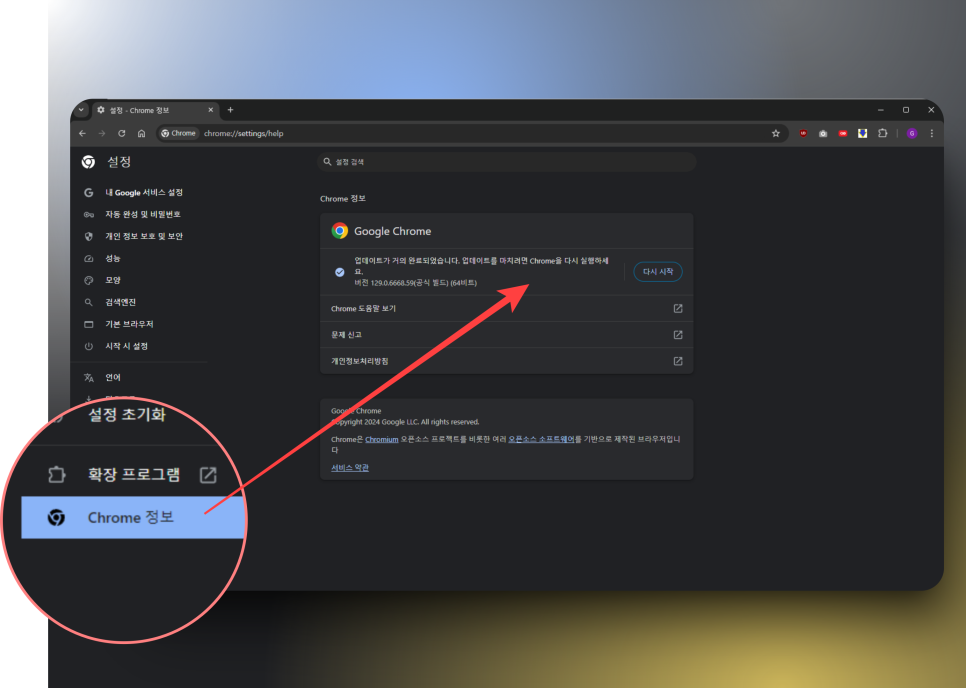Open the 개인정보처리방침 row
Image resolution: width=966 pixels, height=688 pixels.
(506, 361)
